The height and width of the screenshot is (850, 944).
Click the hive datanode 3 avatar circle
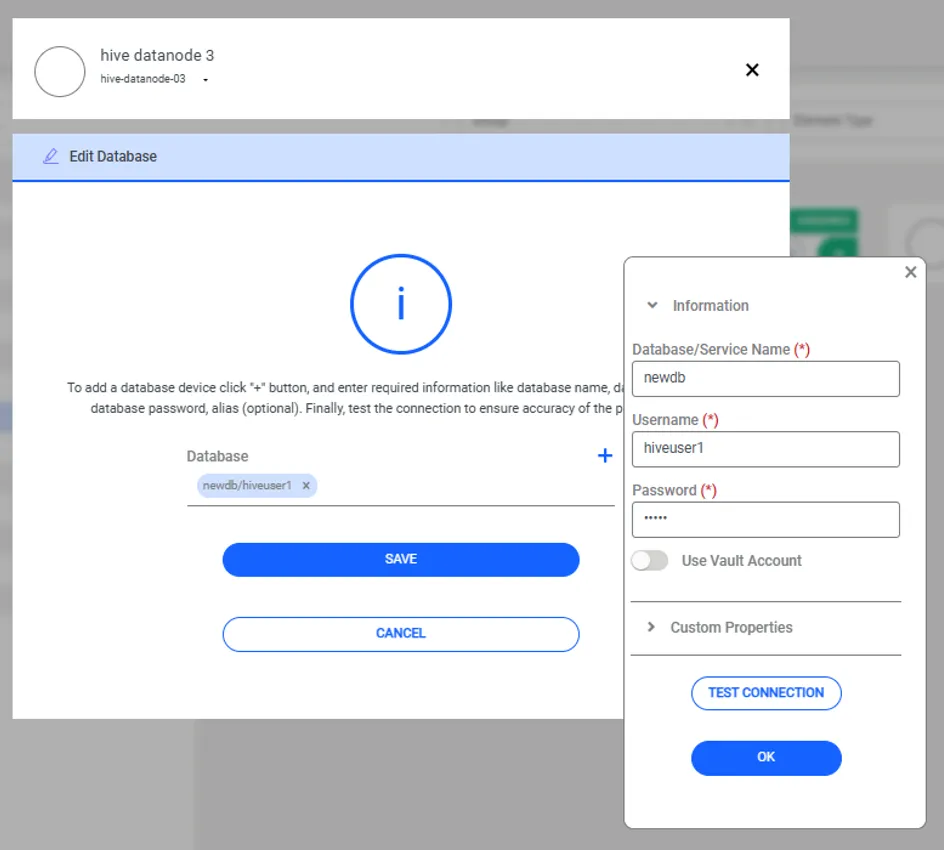(x=60, y=72)
